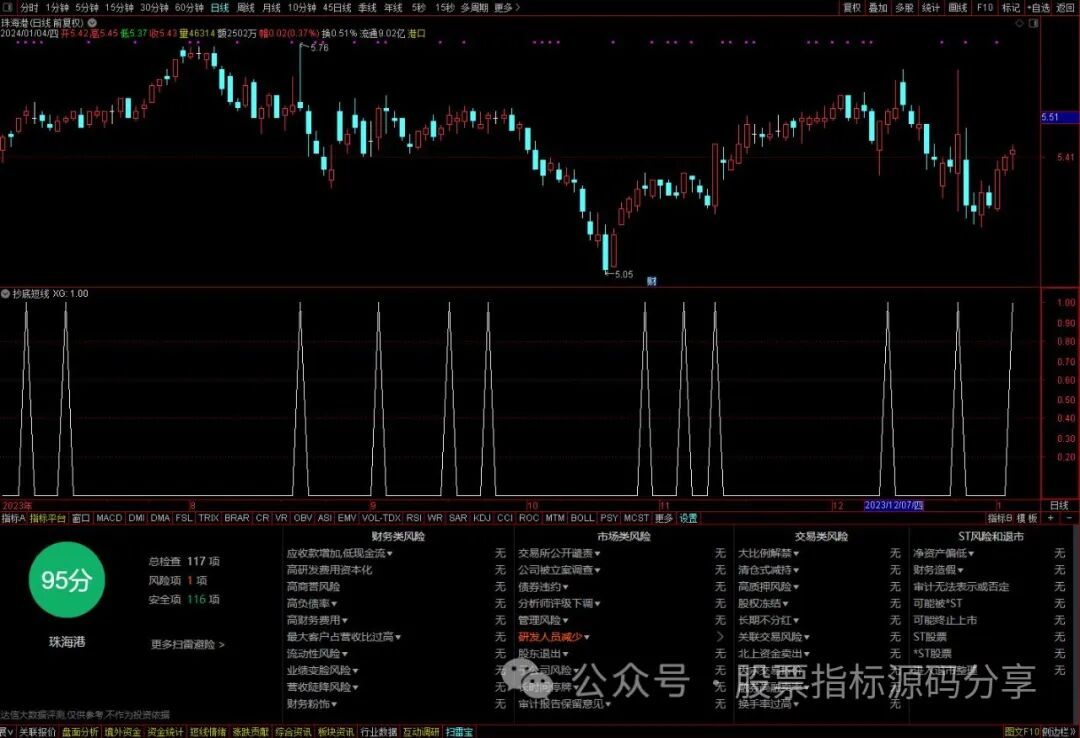
Task: Click the 多股 multi-stock button
Action: (904, 7)
